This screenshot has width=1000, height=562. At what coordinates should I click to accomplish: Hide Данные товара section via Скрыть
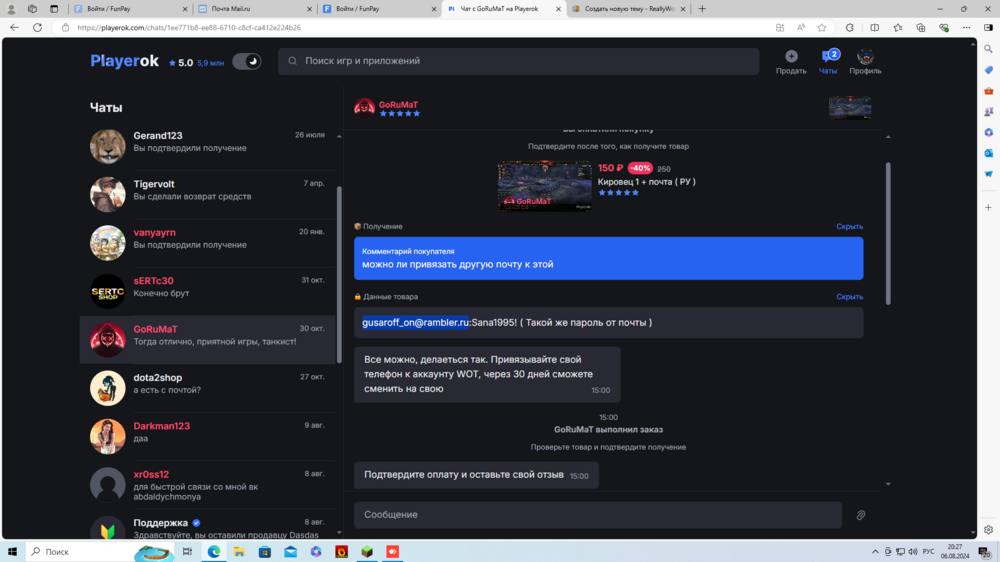coord(849,297)
